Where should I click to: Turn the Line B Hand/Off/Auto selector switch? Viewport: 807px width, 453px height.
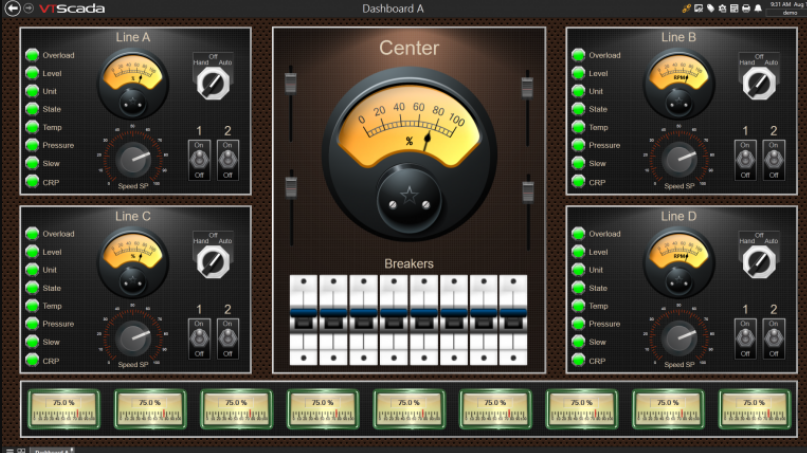759,83
